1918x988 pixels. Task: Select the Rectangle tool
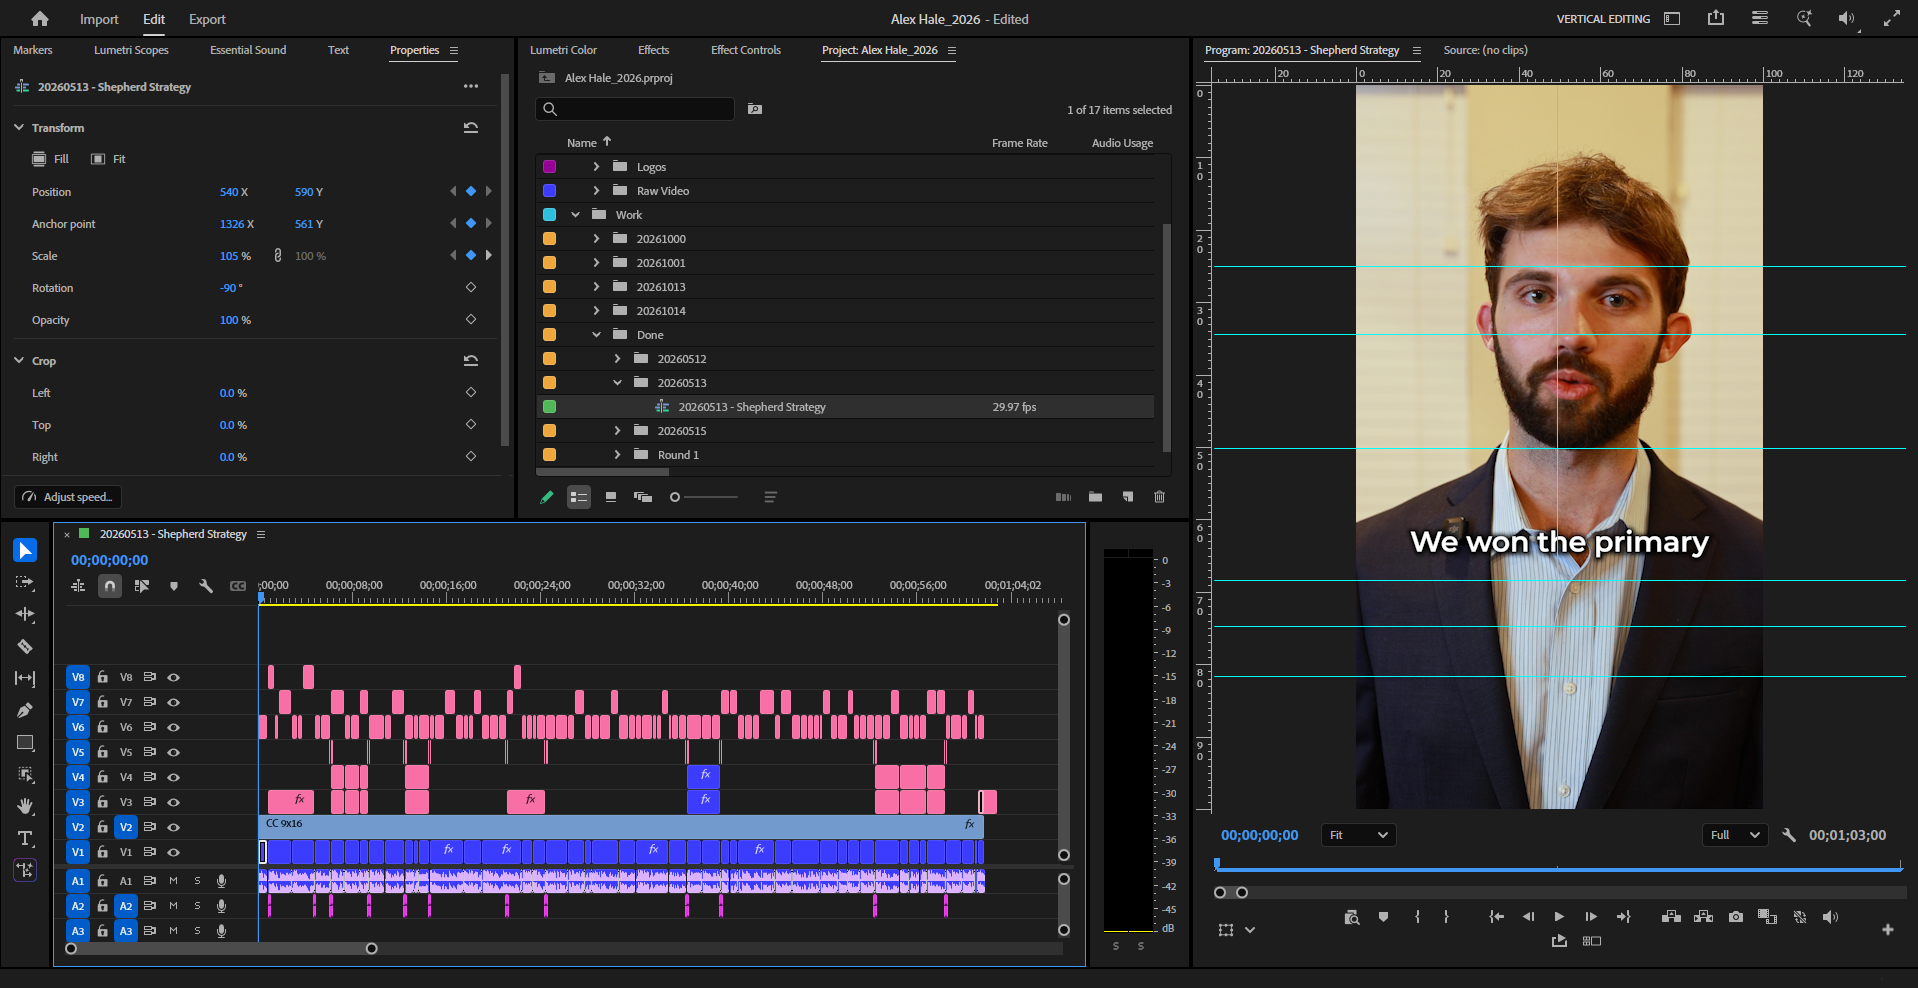(25, 742)
